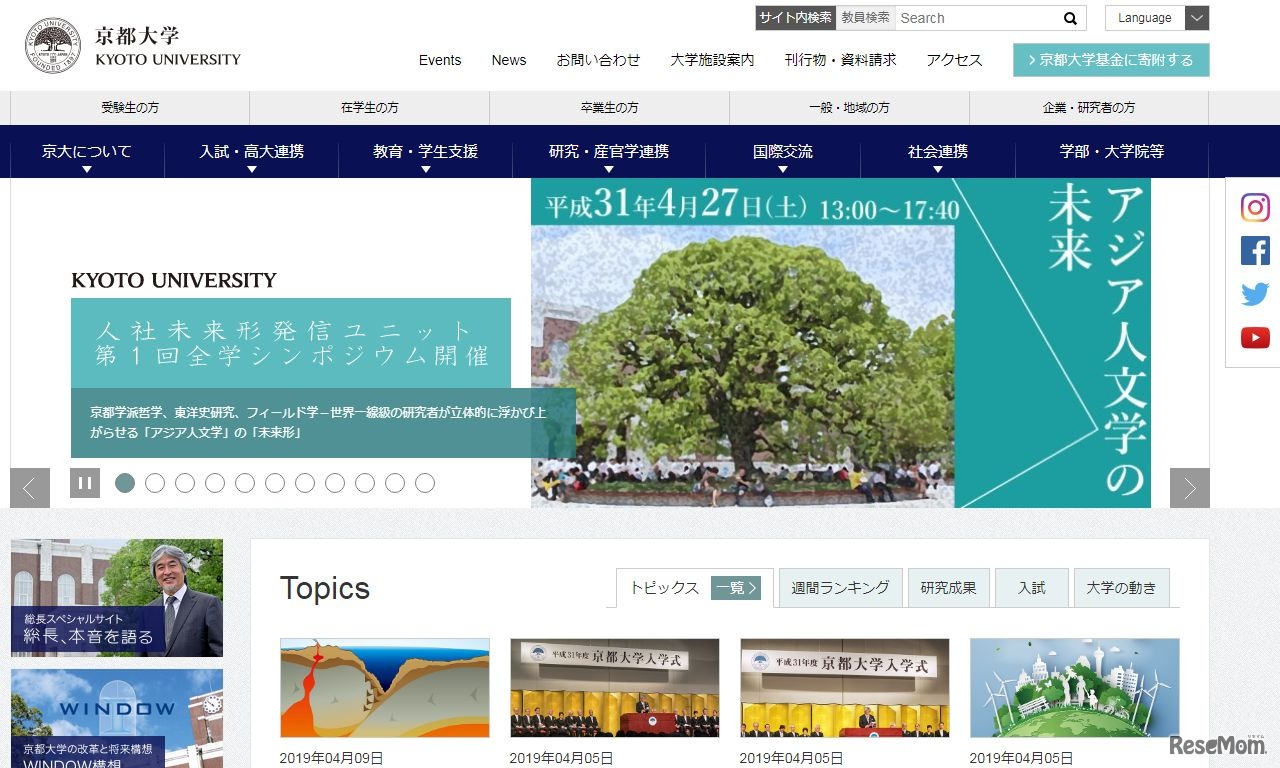Click the 京都大学入学式 news thumbnail

tap(614, 687)
